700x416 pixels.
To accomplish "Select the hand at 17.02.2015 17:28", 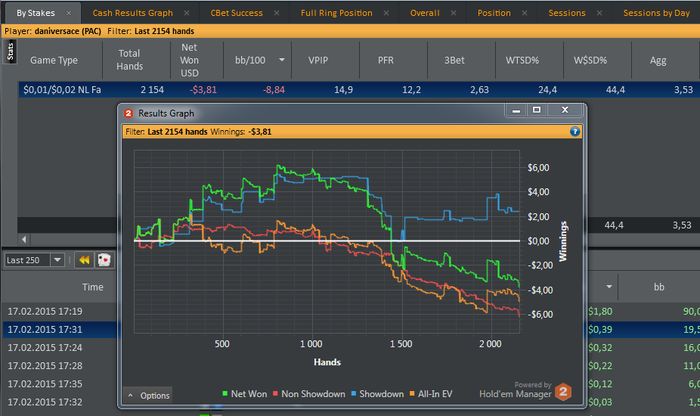I will pos(45,366).
